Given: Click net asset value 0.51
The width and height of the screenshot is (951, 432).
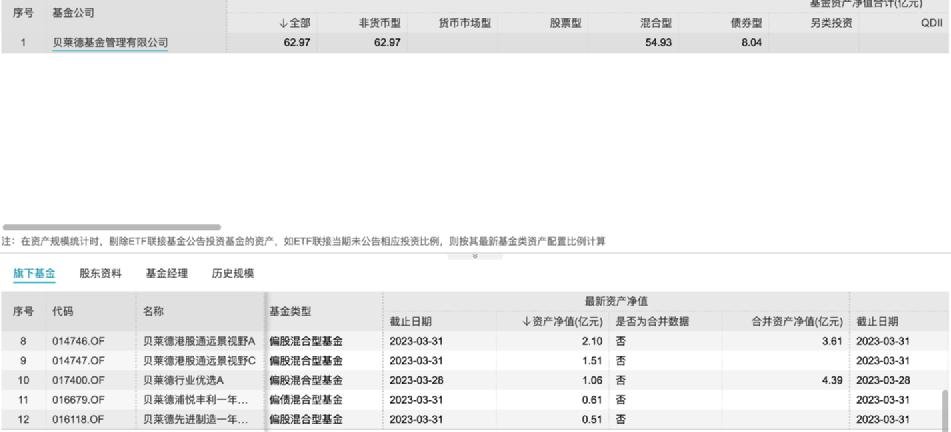Looking at the screenshot, I should 593,419.
